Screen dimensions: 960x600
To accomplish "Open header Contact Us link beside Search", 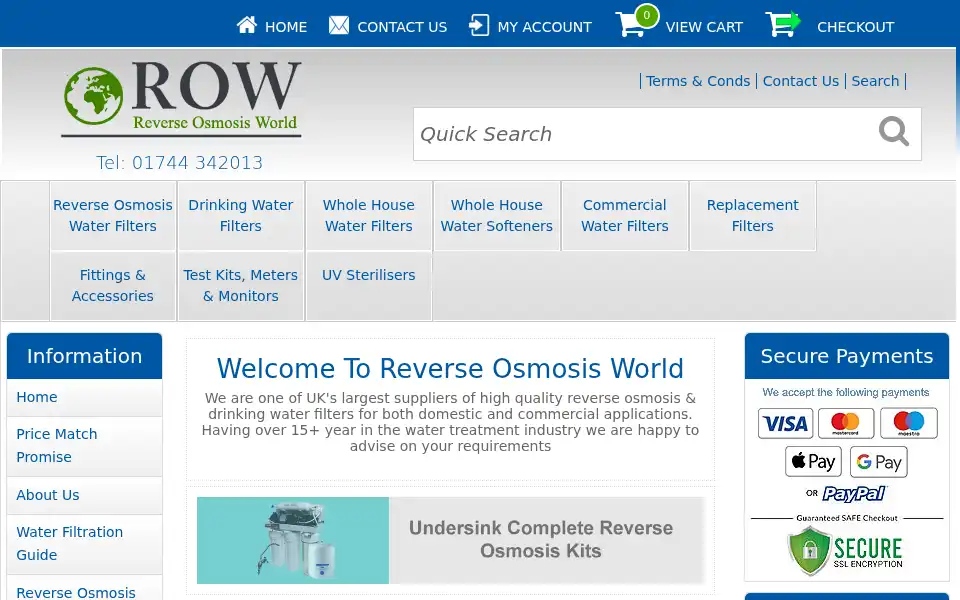I will (x=801, y=81).
